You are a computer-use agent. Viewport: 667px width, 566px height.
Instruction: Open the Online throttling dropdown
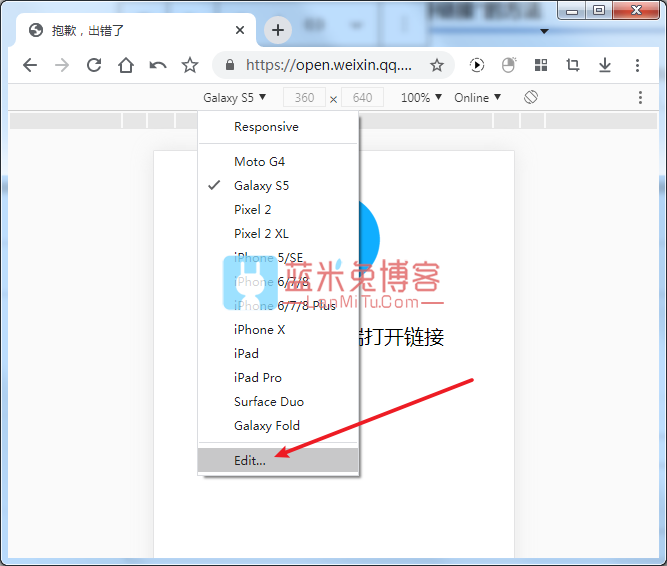pyautogui.click(x=477, y=98)
